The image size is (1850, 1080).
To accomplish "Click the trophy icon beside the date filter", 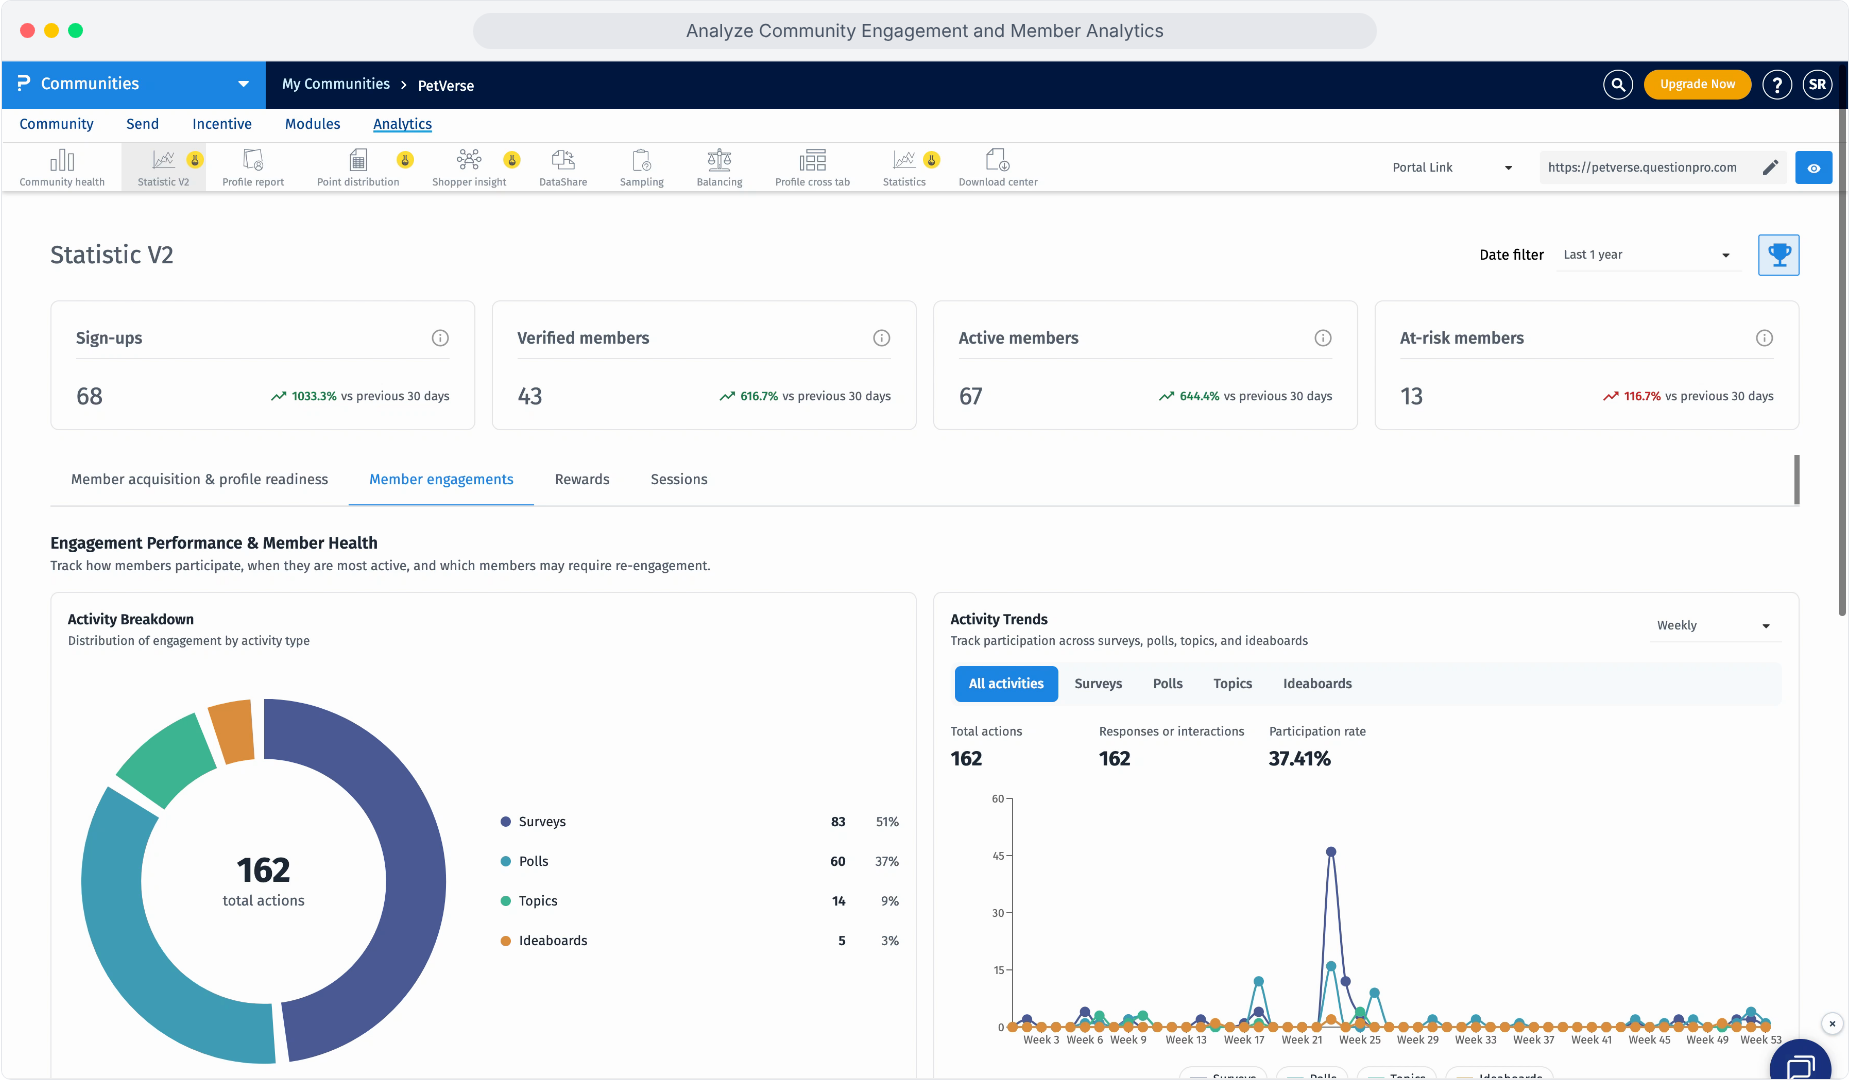I will click(x=1779, y=255).
